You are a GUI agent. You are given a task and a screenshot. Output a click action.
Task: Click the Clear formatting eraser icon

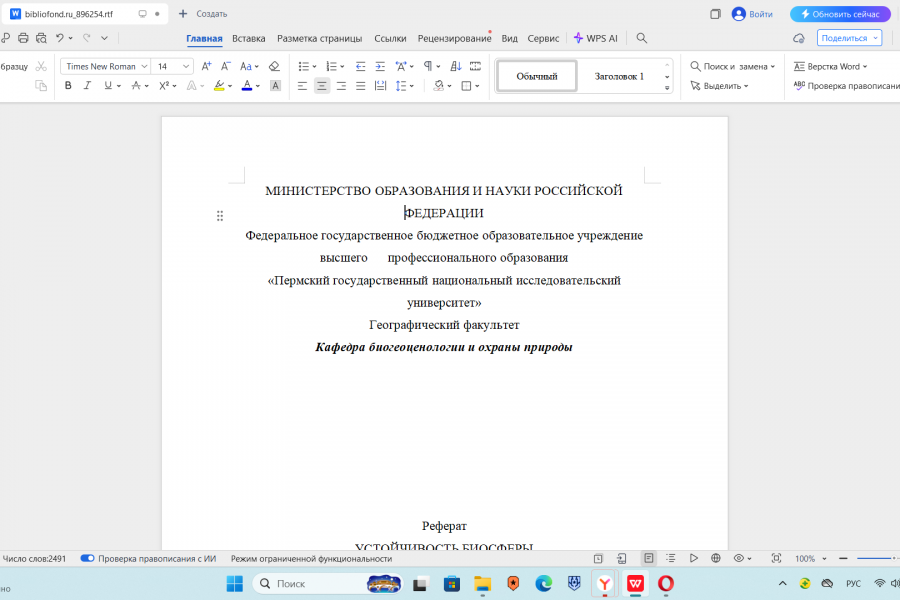274,66
